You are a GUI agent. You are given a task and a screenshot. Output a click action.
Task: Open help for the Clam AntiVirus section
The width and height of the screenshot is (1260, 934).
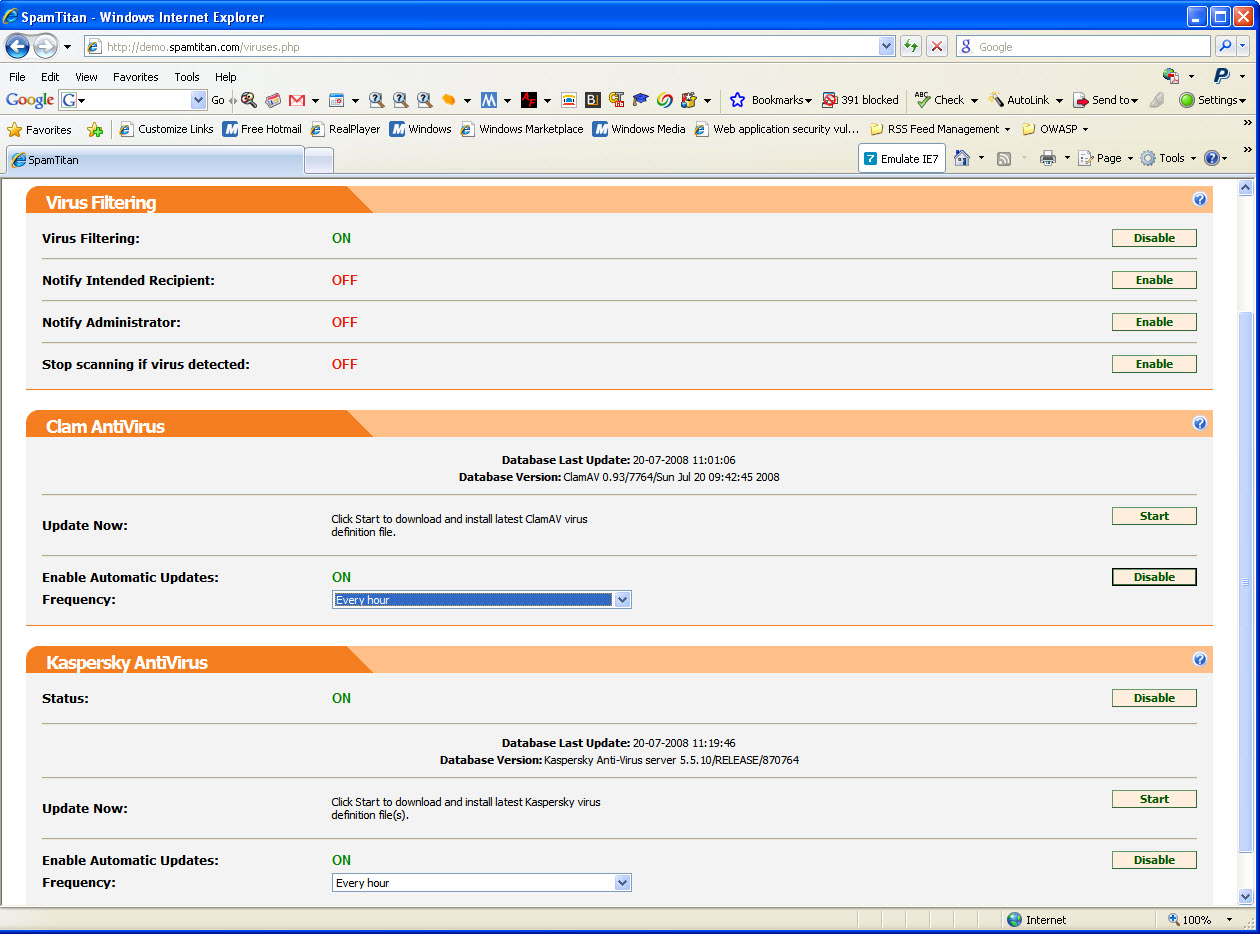click(1199, 424)
